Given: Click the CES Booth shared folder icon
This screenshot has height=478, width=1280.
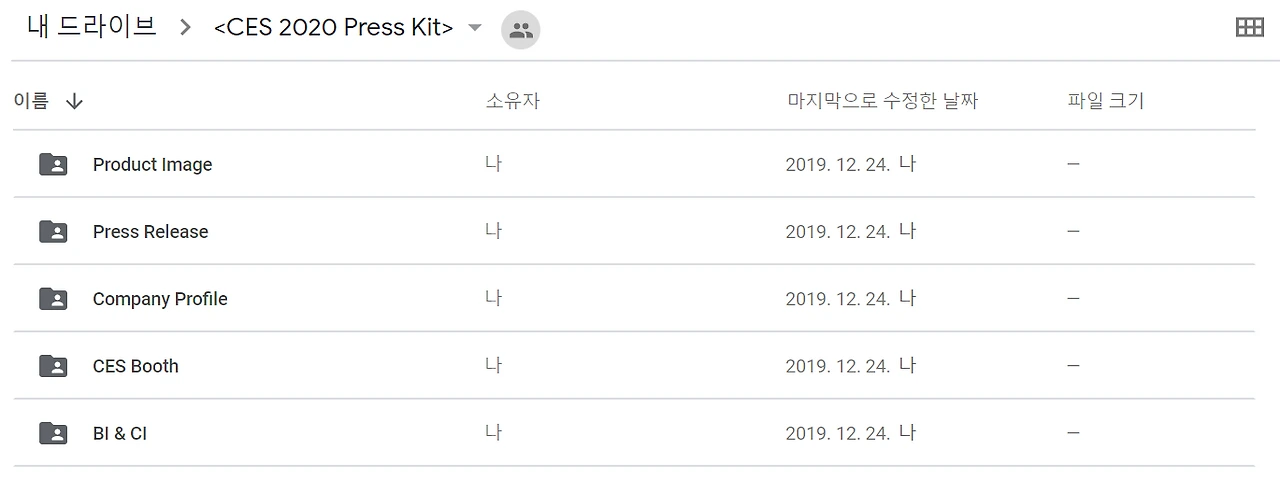Looking at the screenshot, I should tap(53, 365).
